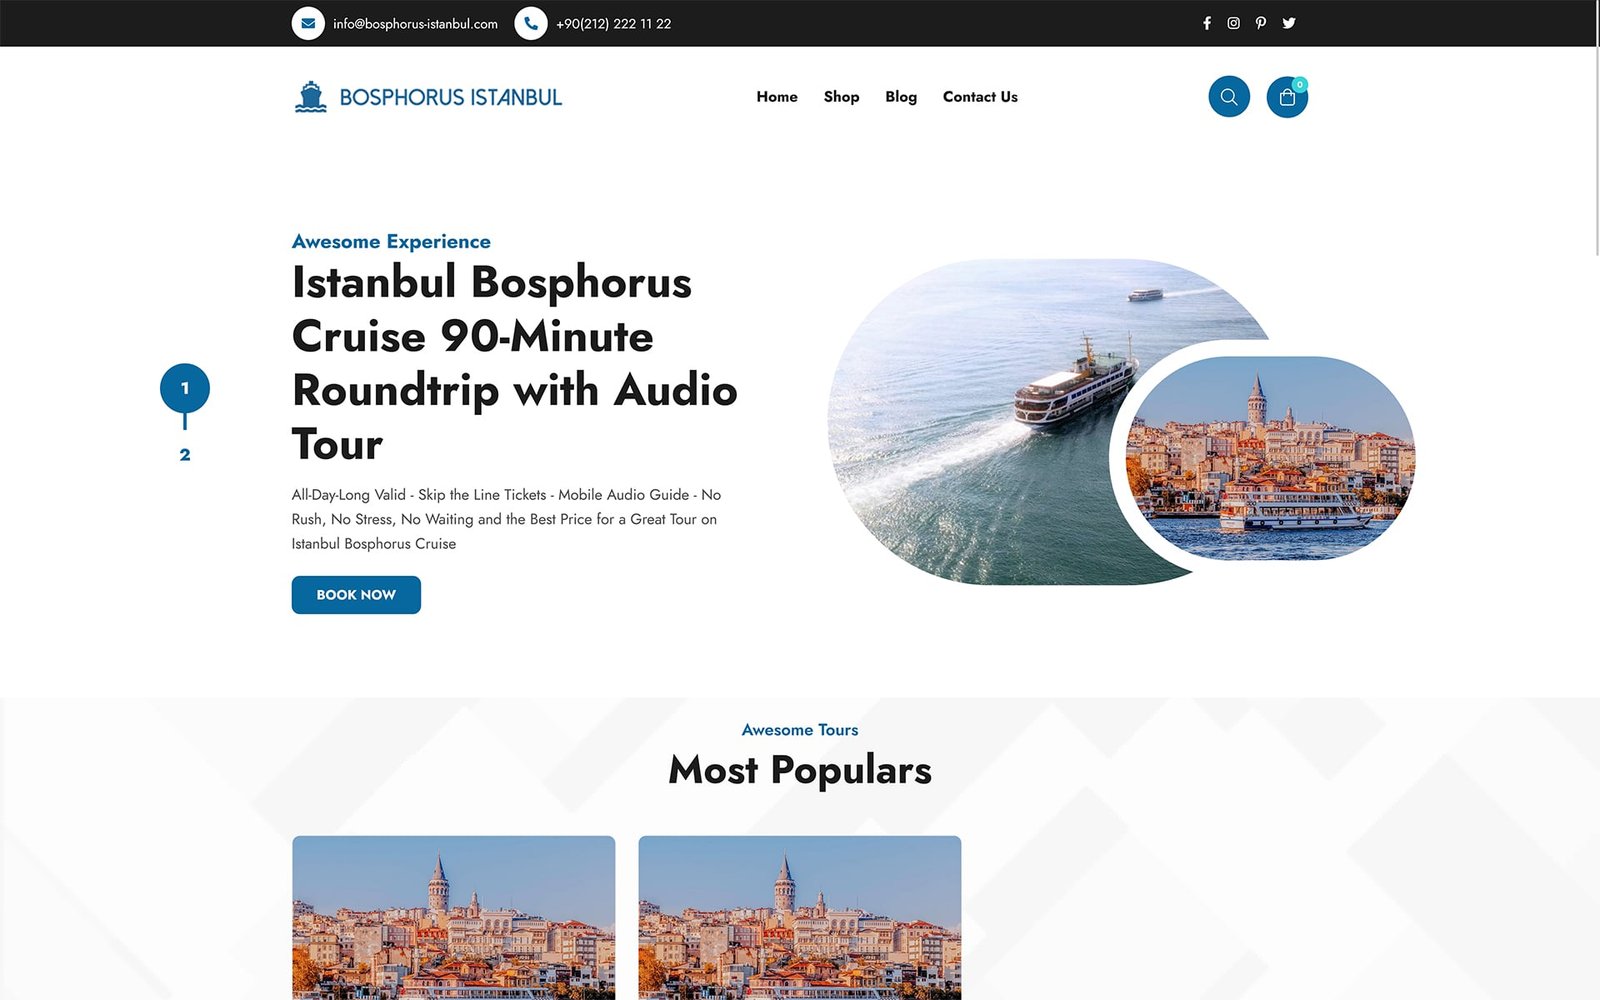Click the Galata Tower oval hero image
The height and width of the screenshot is (1000, 1600).
click(1270, 458)
